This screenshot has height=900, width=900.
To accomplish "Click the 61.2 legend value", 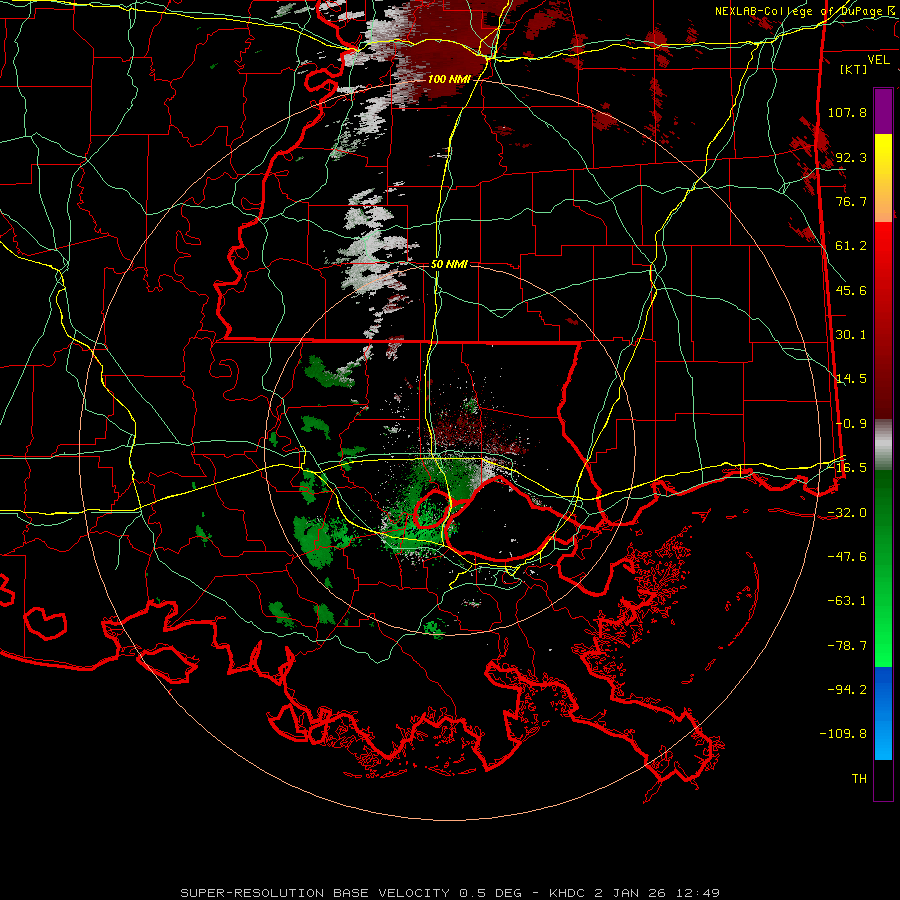I will tap(851, 246).
